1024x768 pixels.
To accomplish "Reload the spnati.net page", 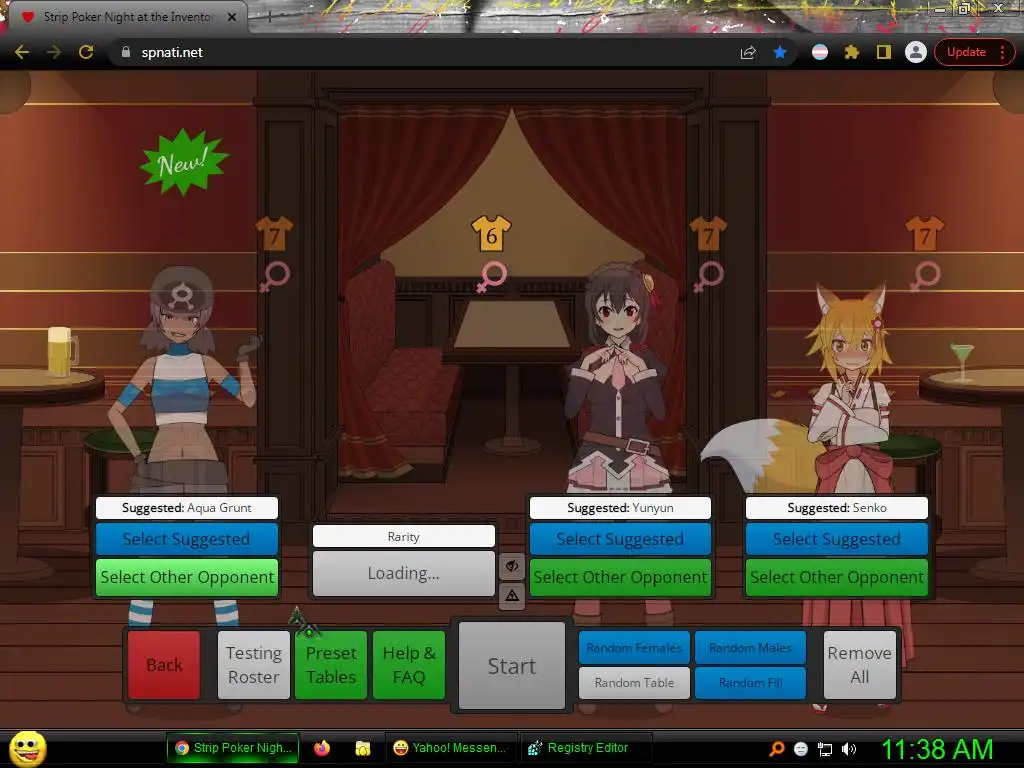I will [x=86, y=52].
